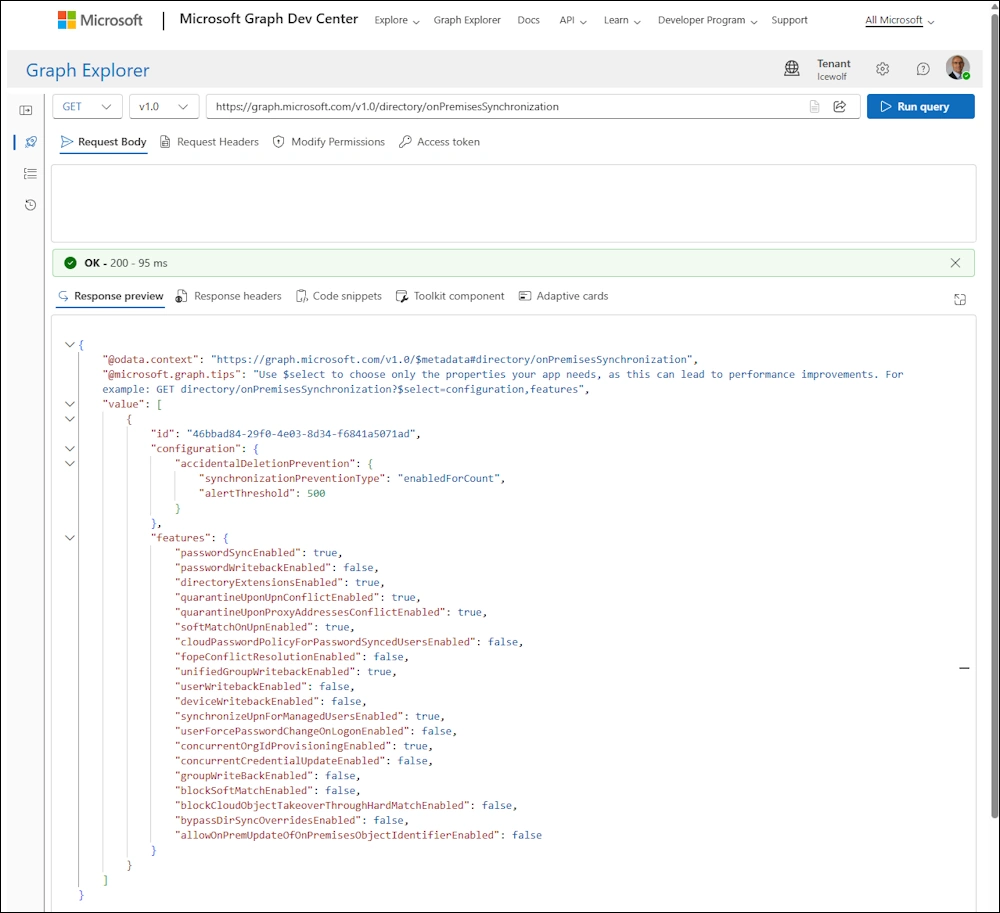Open the history clock icon in sidebar
The height and width of the screenshot is (913, 1000).
30,205
